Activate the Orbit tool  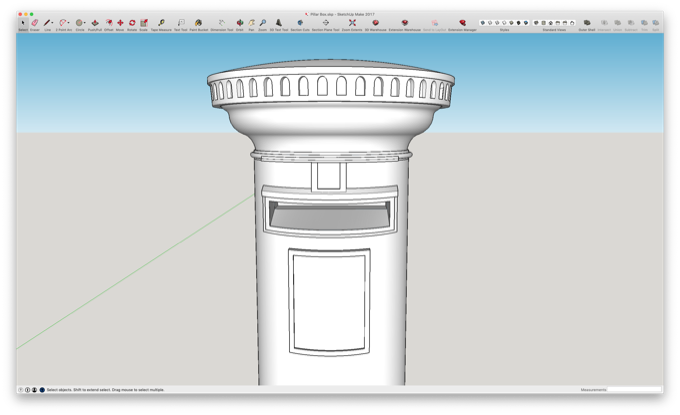[239, 23]
